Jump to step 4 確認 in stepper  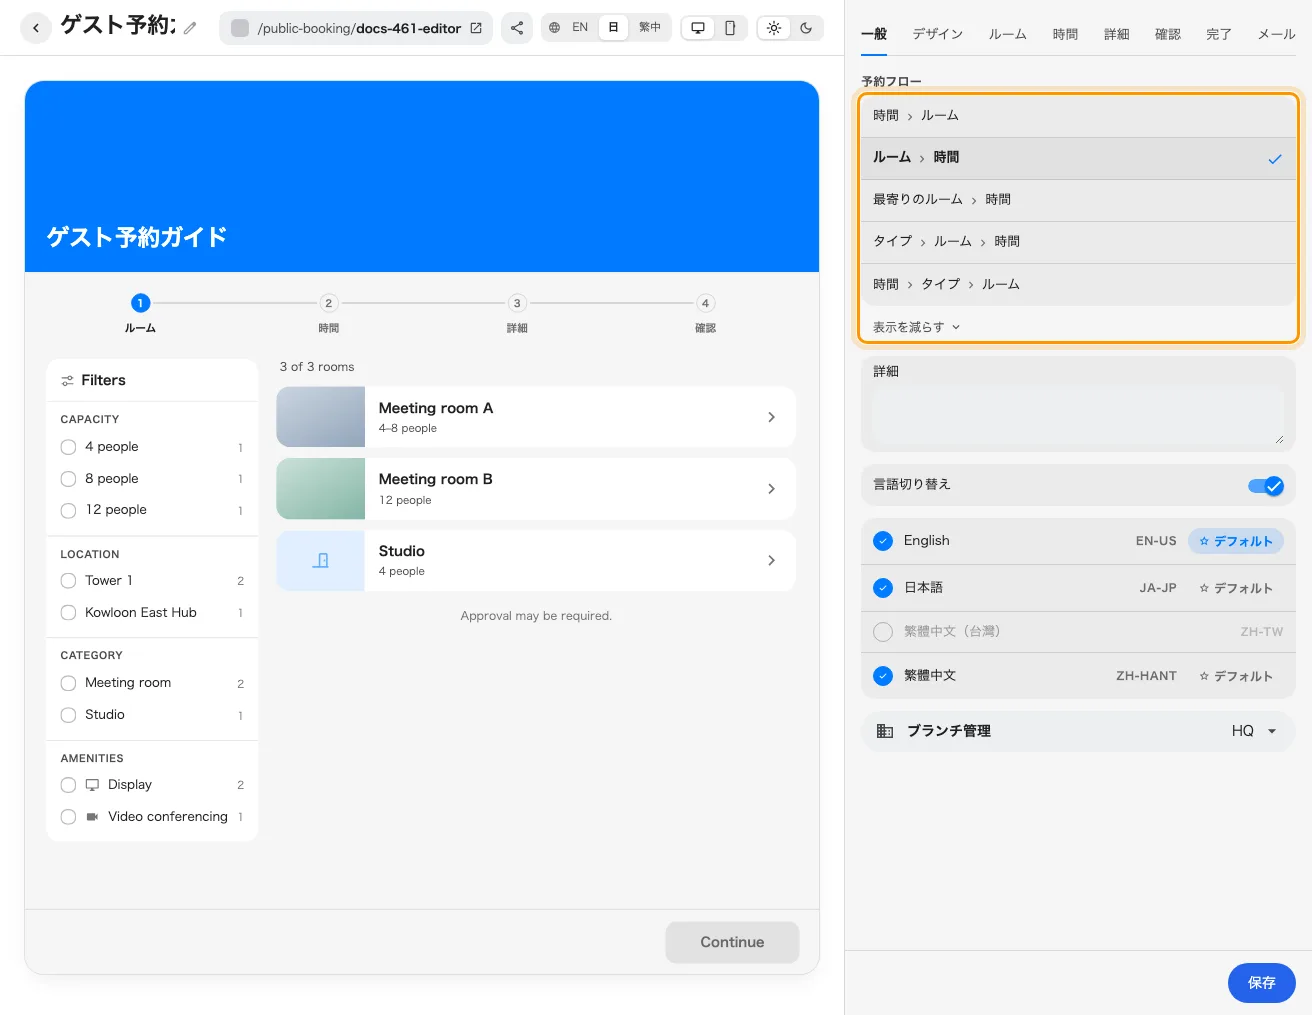click(705, 312)
